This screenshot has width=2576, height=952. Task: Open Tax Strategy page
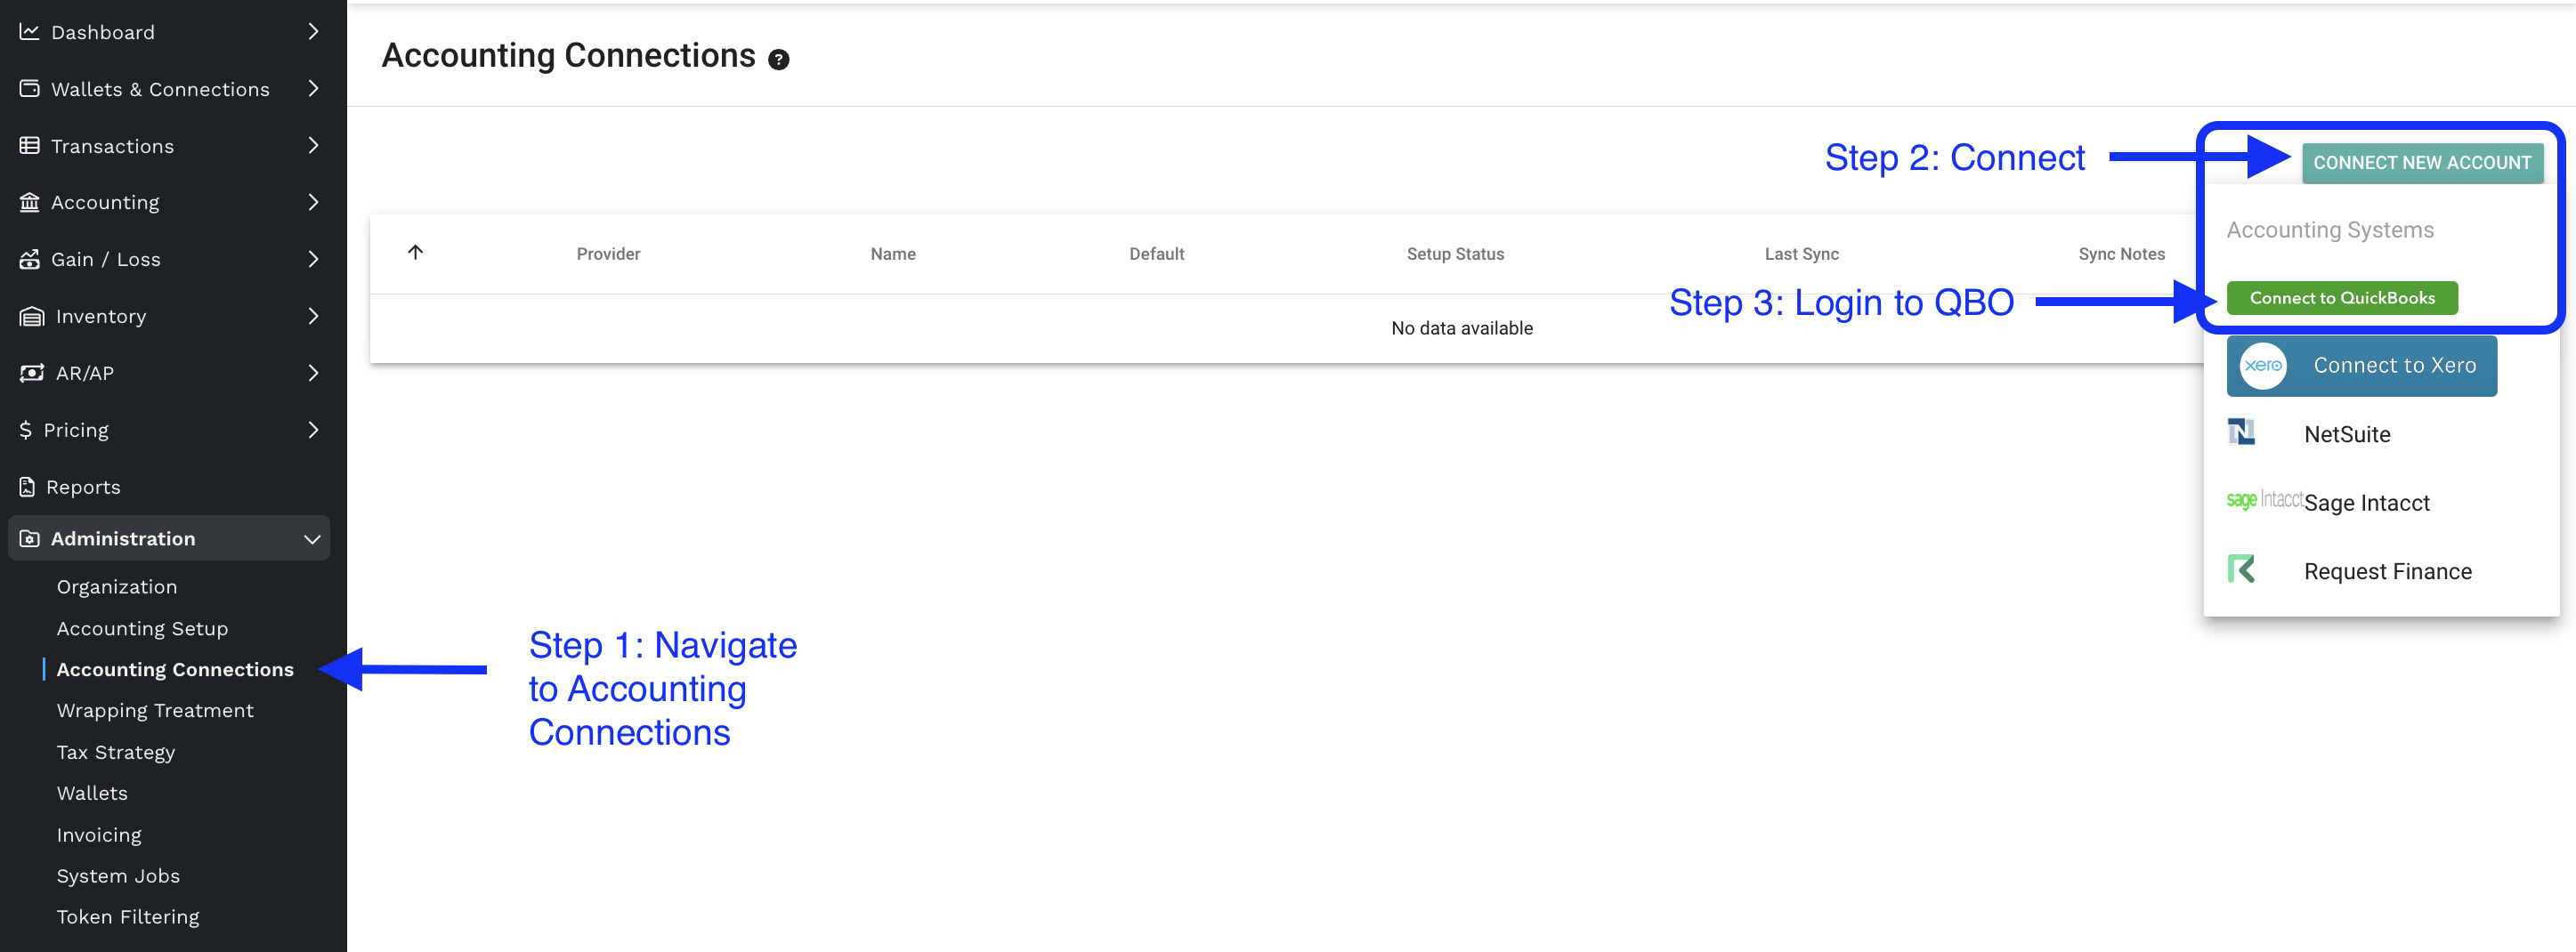click(116, 752)
